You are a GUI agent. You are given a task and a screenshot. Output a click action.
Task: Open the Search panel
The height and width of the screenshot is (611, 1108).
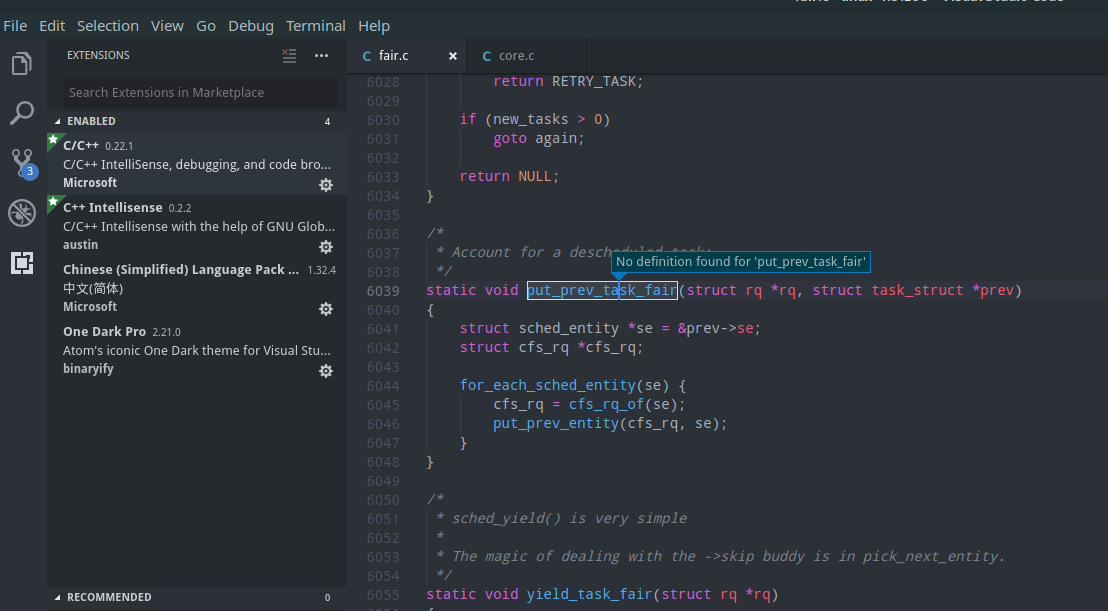click(22, 112)
